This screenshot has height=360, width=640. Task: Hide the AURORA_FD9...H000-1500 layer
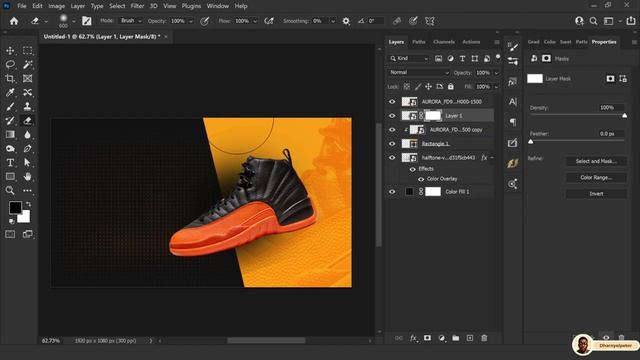(392, 102)
